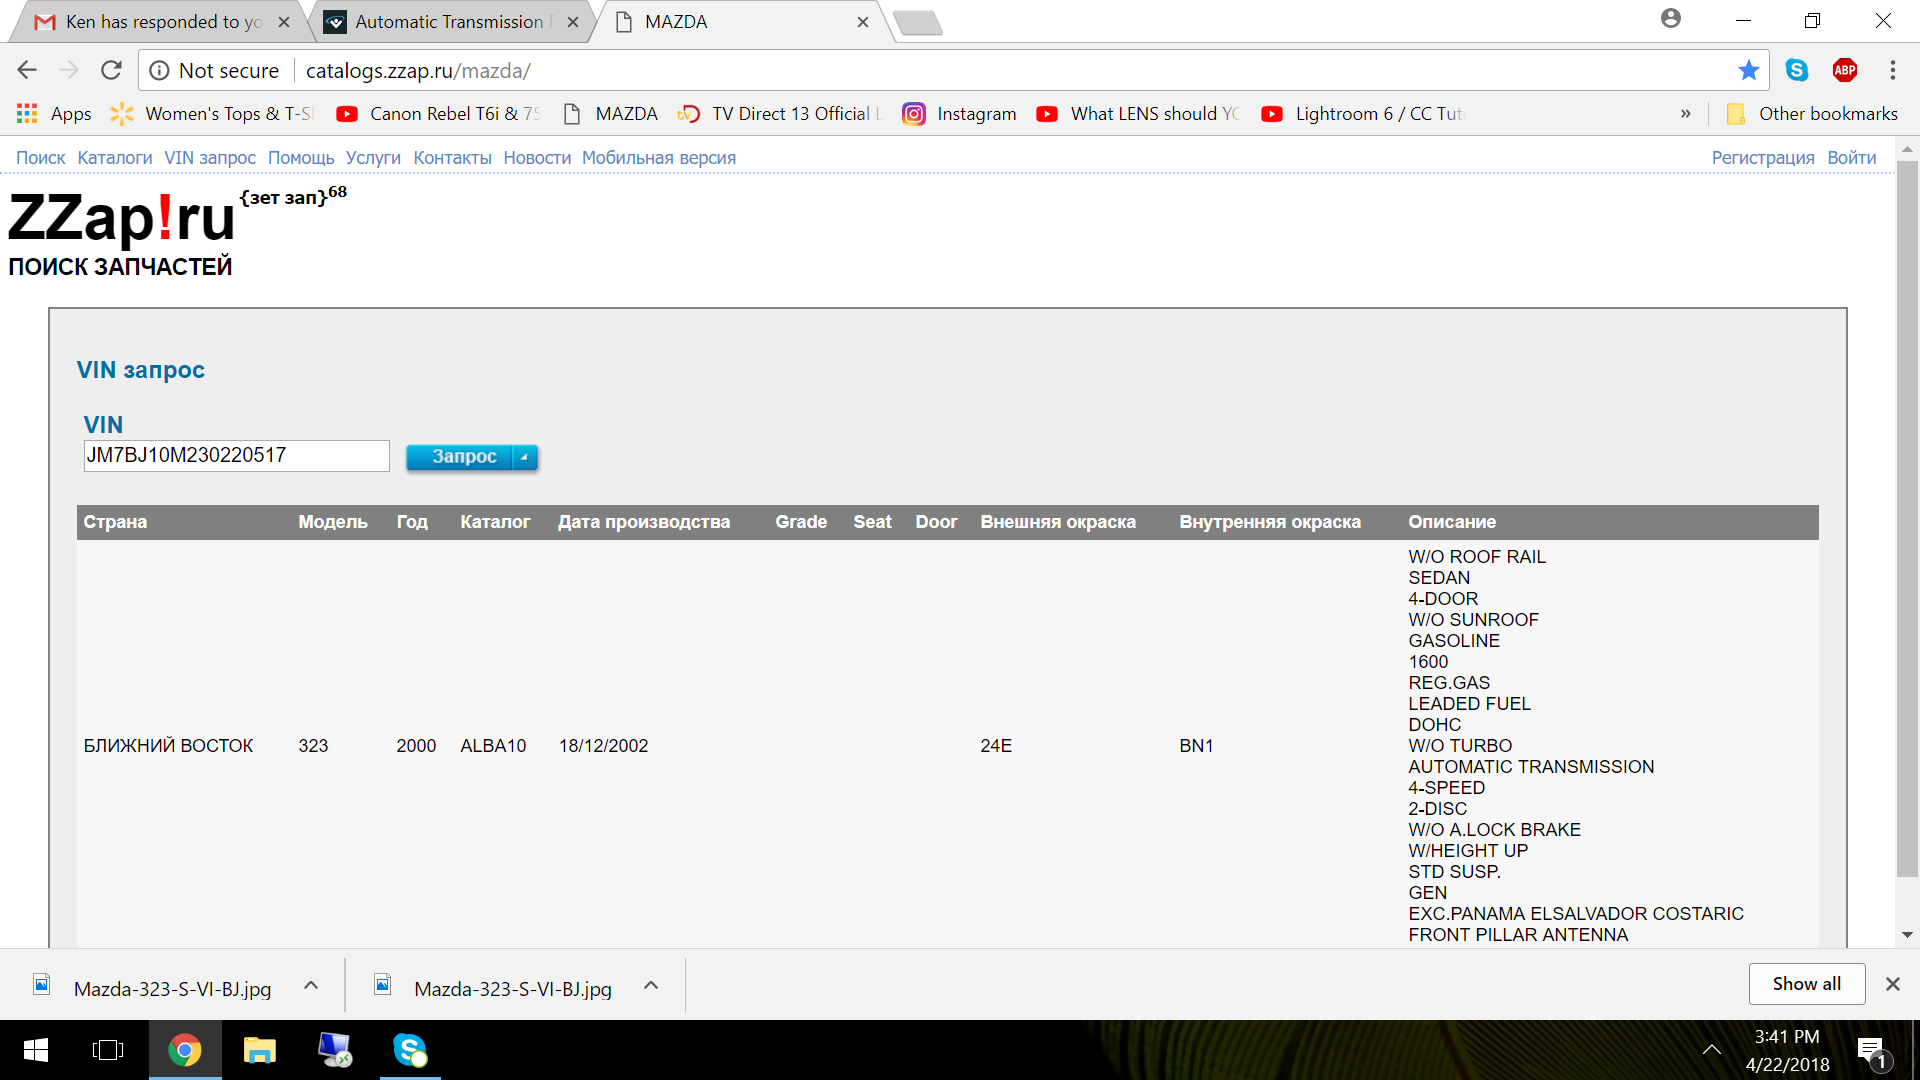
Task: Show hidden bookmarks with double chevron
Action: pyautogui.click(x=1686, y=114)
